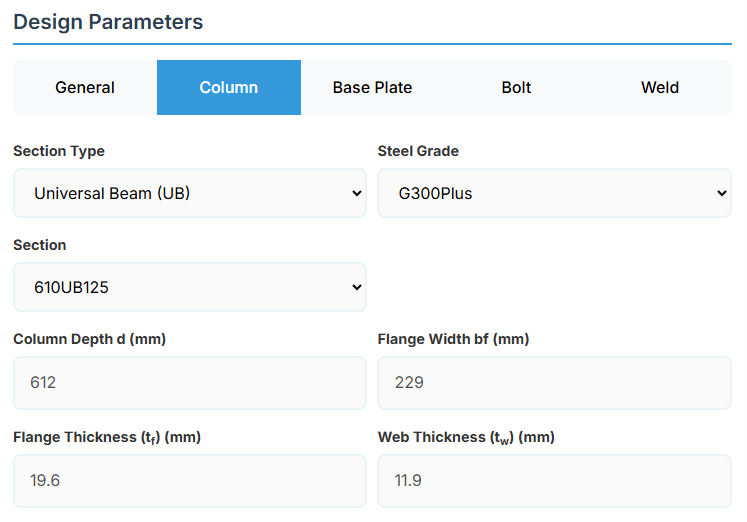This screenshot has width=747, height=522.
Task: Click the Flange Width bf (mm) label
Action: pos(453,339)
